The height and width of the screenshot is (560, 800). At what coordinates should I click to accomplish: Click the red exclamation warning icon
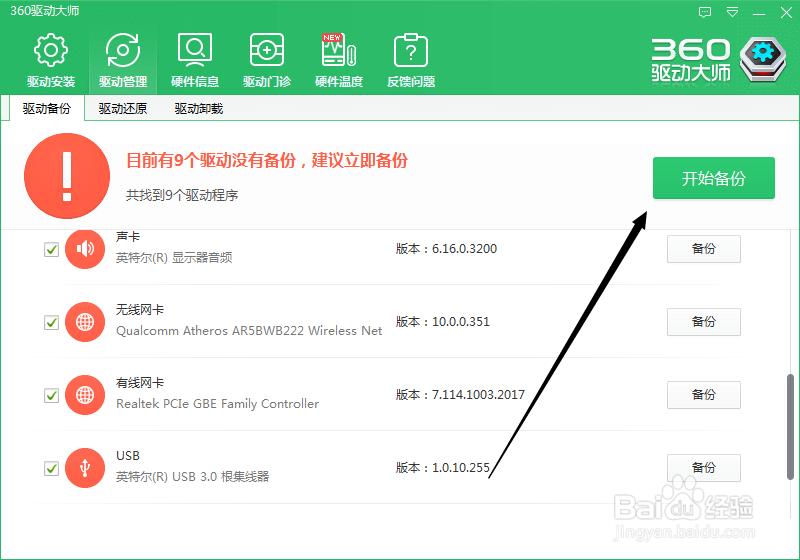click(x=67, y=176)
